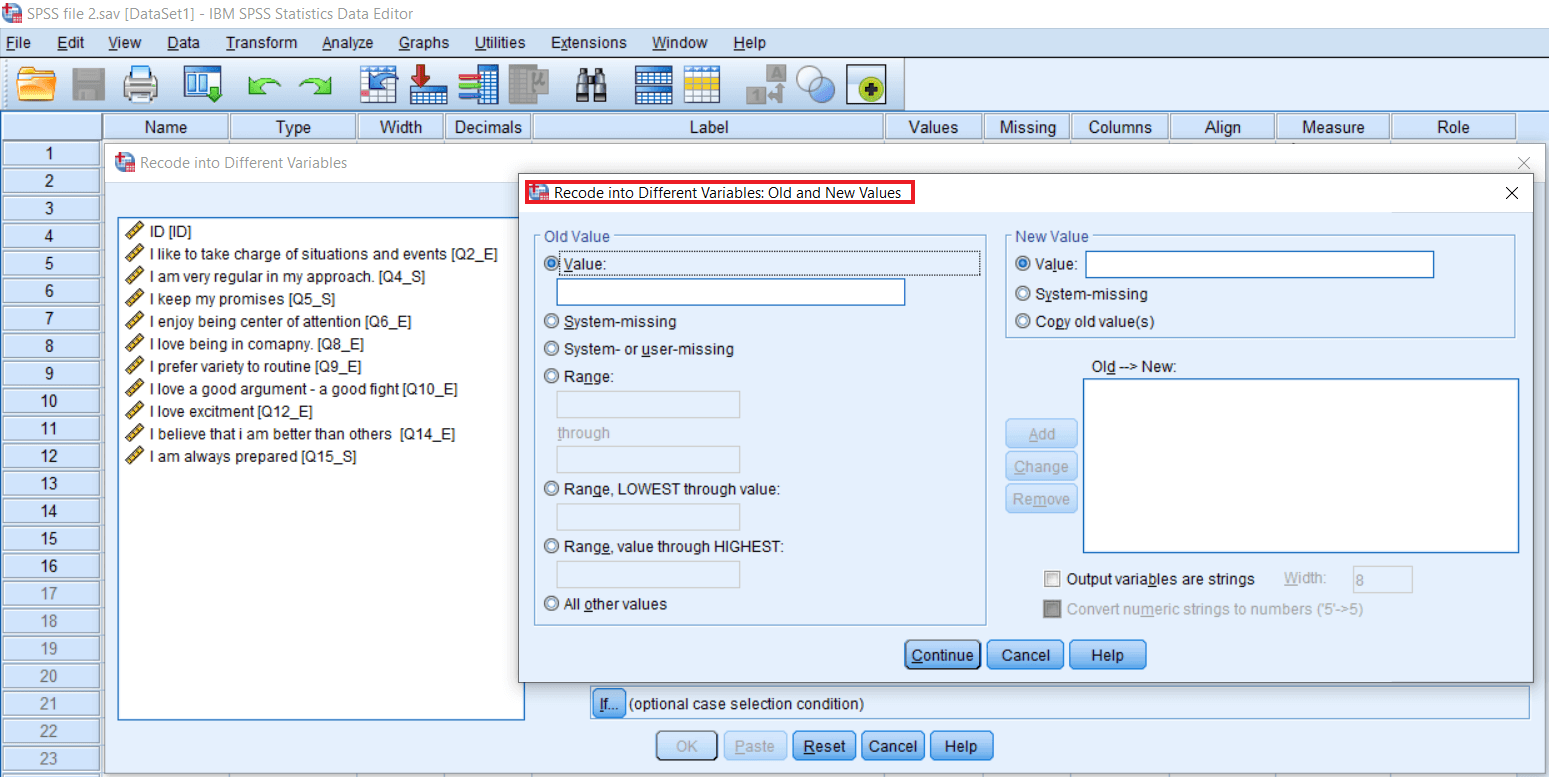Select System- or user-missing radio button
Screen dimensions: 1549x777
(551, 349)
